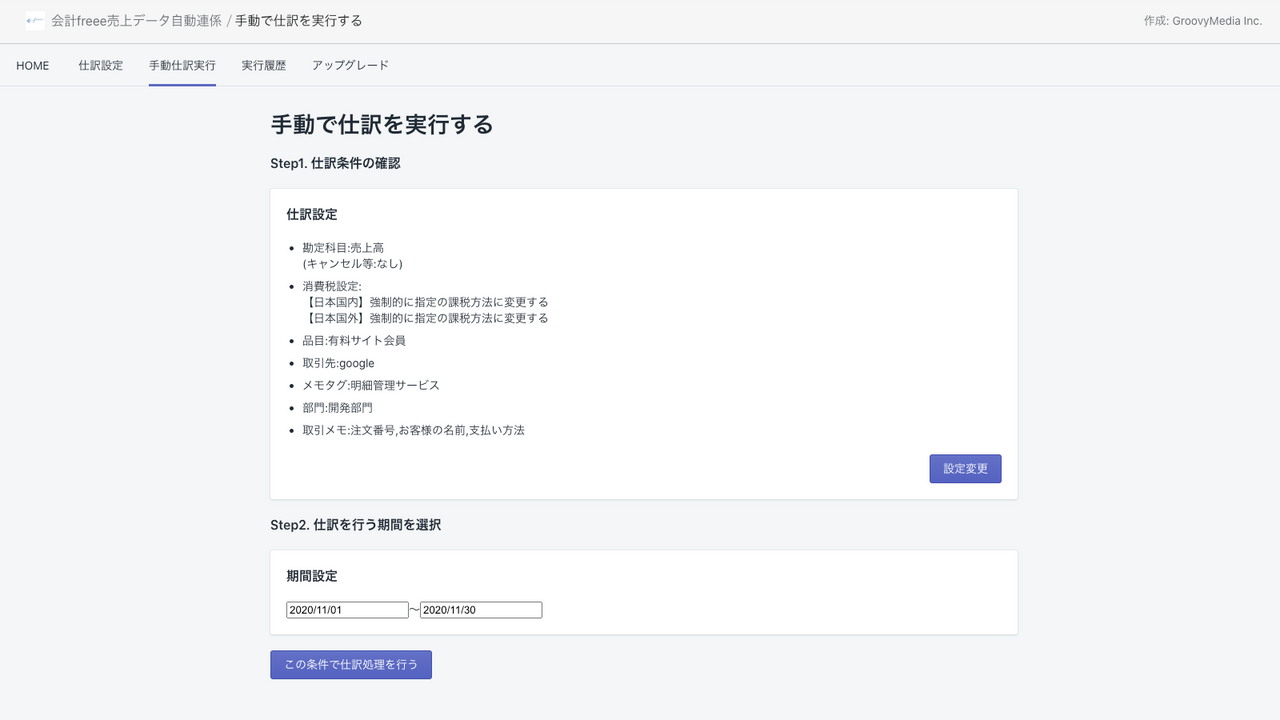Click the end date field showing 2020/11/30

pyautogui.click(x=481, y=609)
